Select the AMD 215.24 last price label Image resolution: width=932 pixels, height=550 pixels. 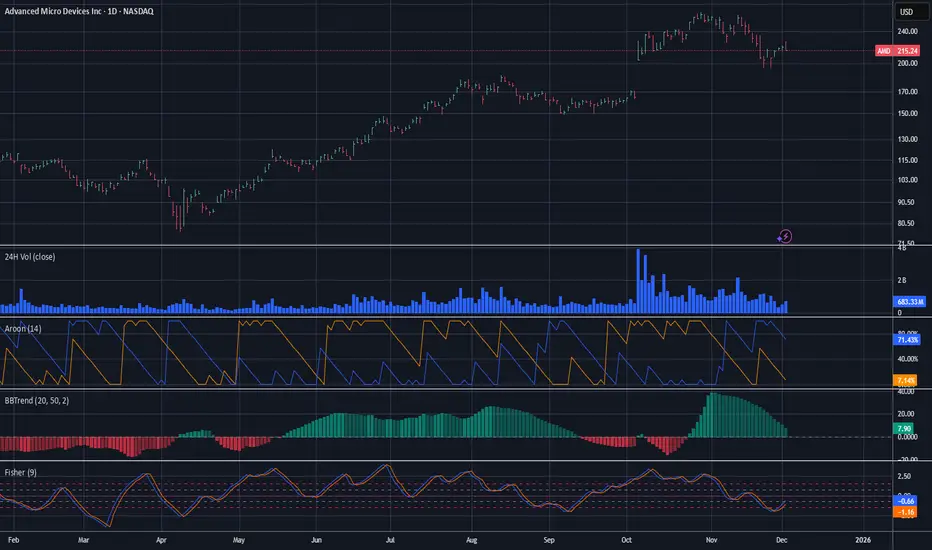898,51
